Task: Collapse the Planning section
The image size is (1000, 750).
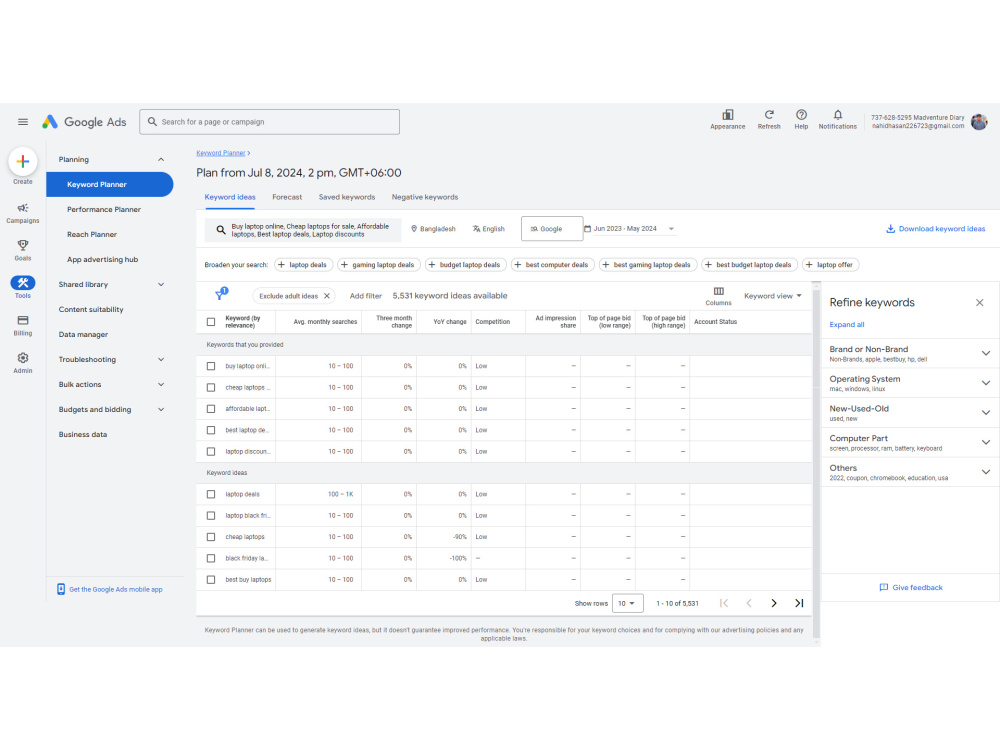Action: click(x=161, y=159)
